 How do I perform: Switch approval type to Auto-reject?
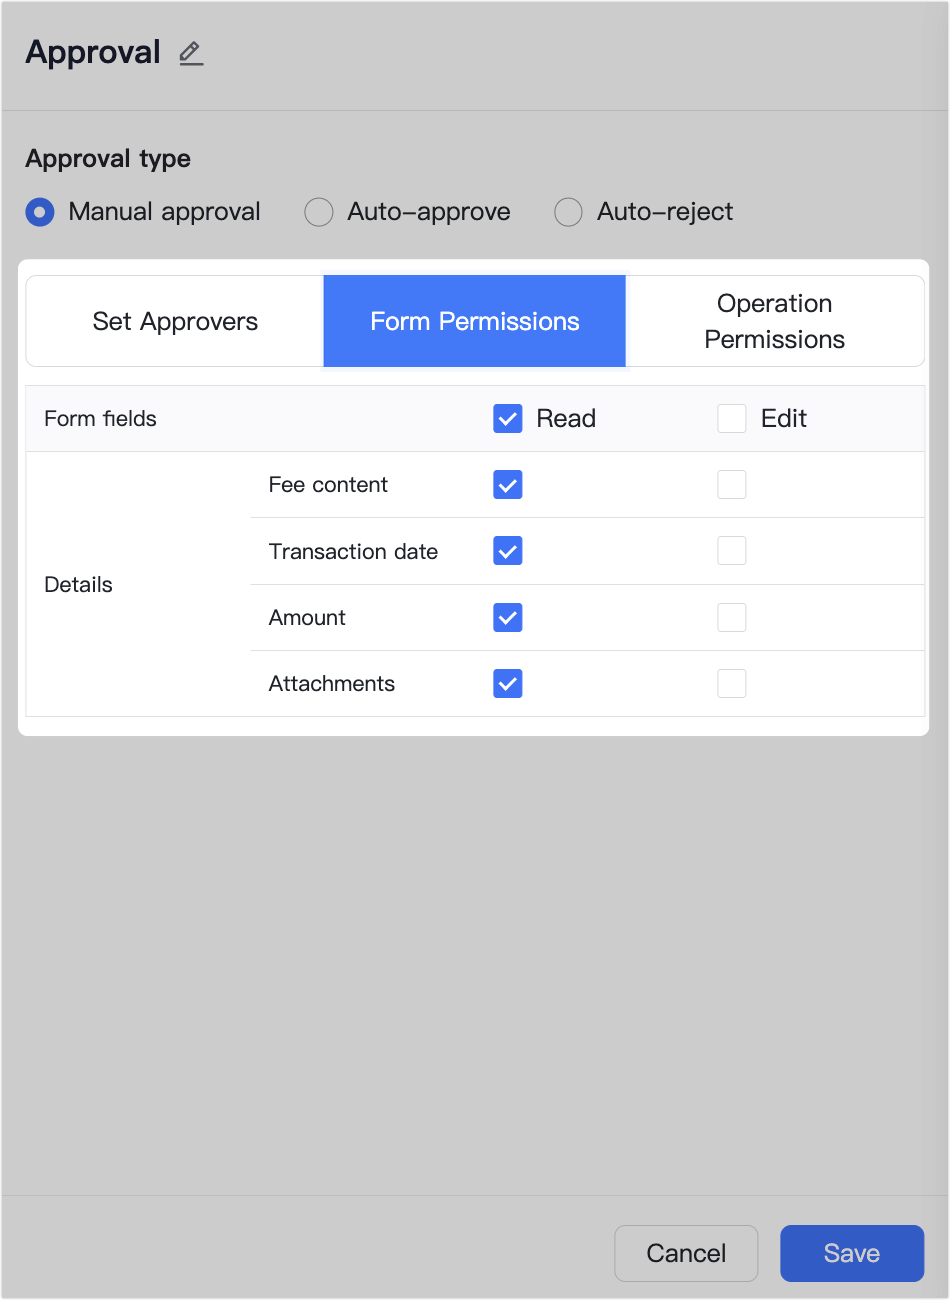tap(568, 212)
